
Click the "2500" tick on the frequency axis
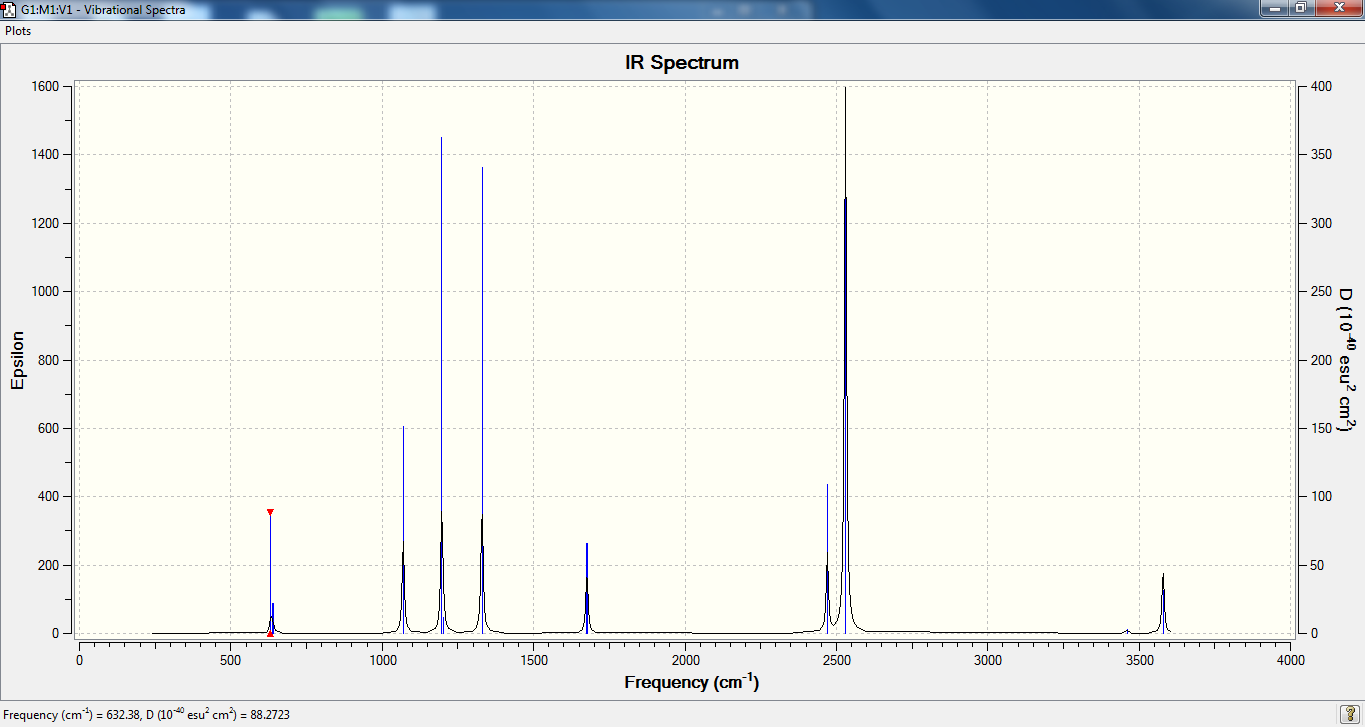click(x=836, y=660)
